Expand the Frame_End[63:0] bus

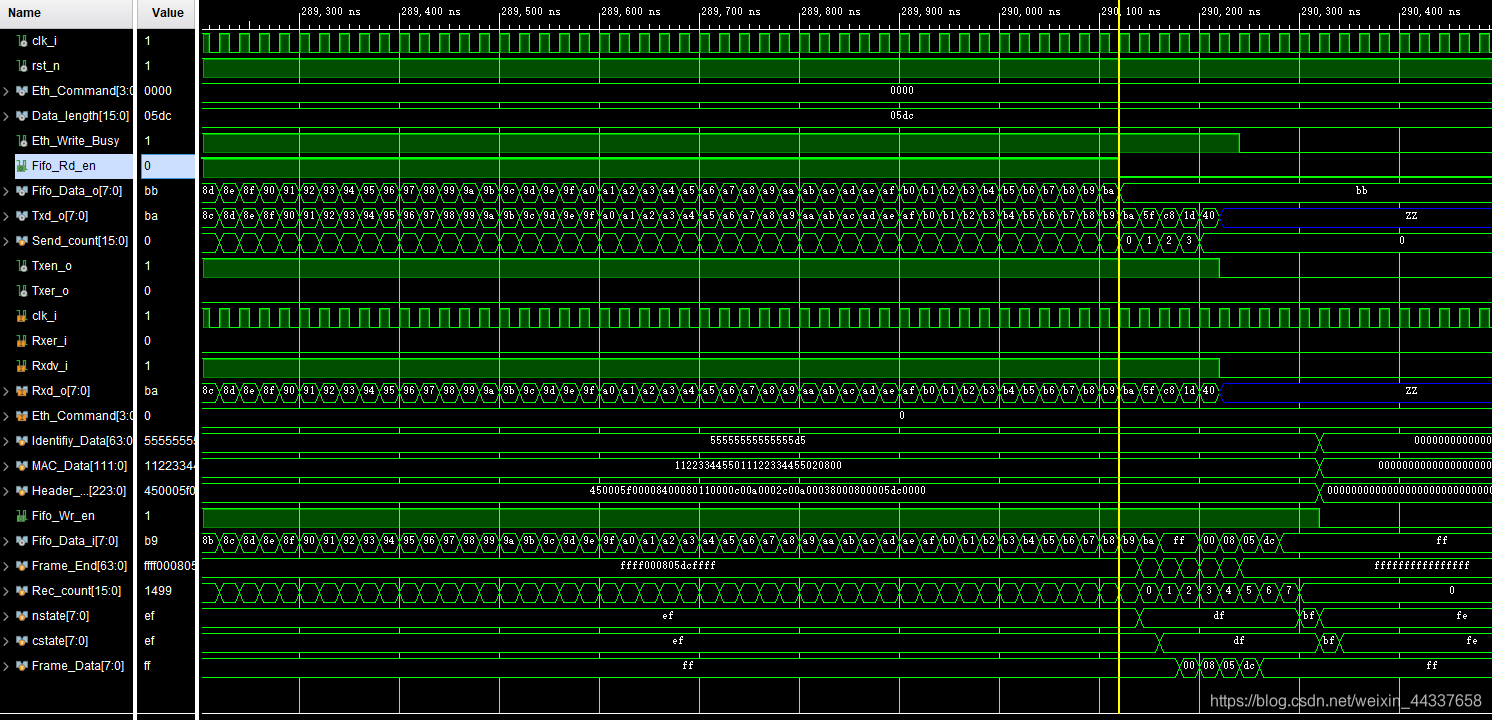pos(7,566)
